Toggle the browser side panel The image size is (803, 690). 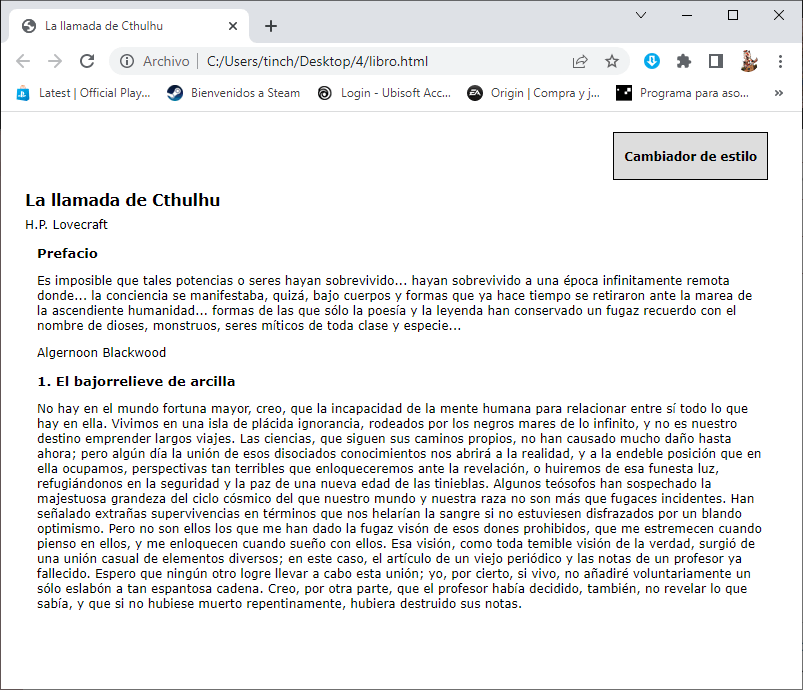pyautogui.click(x=715, y=61)
